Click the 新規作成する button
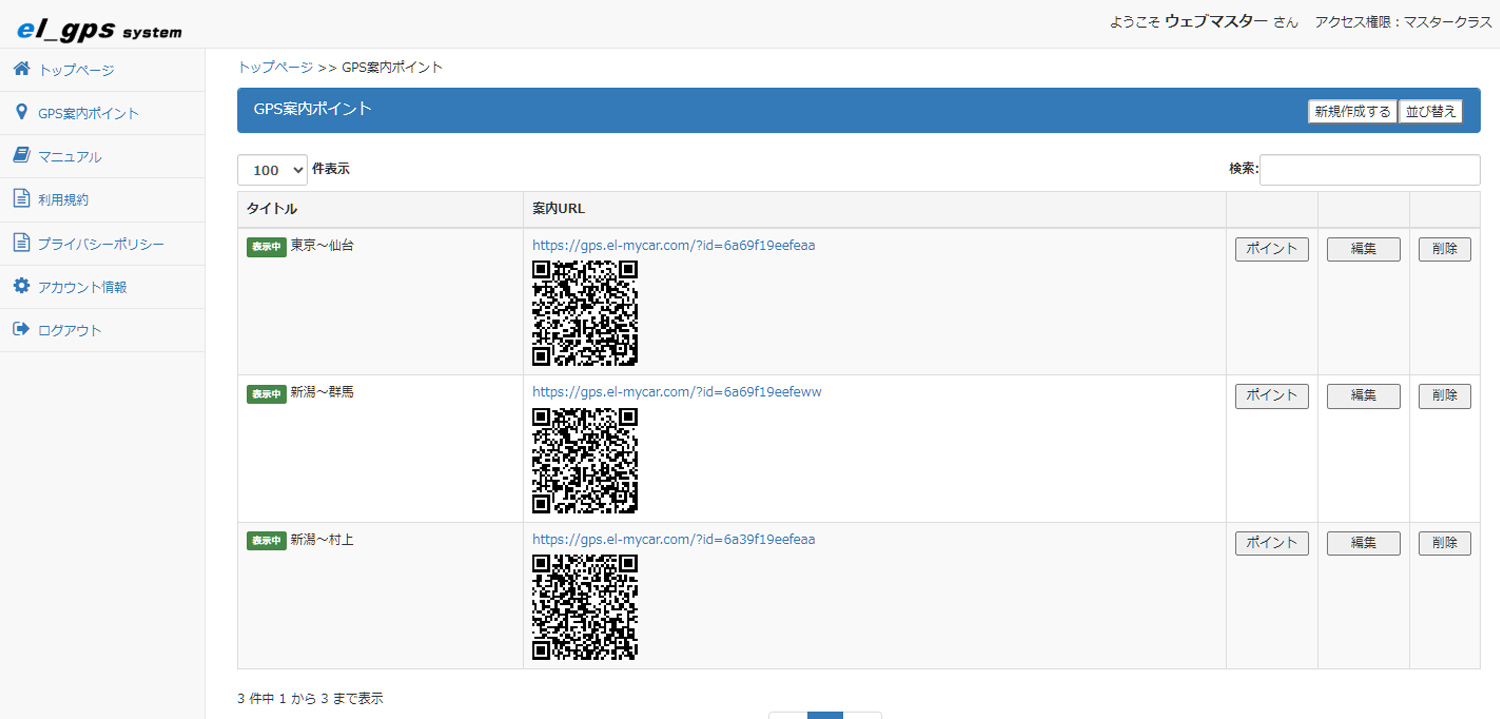This screenshot has width=1500, height=719. point(1352,111)
